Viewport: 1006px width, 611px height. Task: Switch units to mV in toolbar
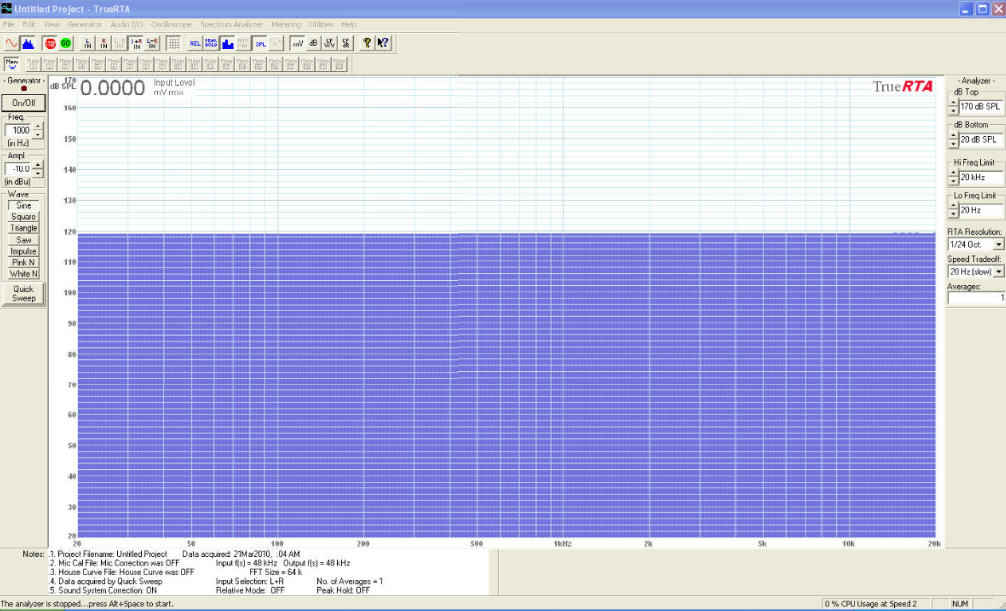coord(298,44)
